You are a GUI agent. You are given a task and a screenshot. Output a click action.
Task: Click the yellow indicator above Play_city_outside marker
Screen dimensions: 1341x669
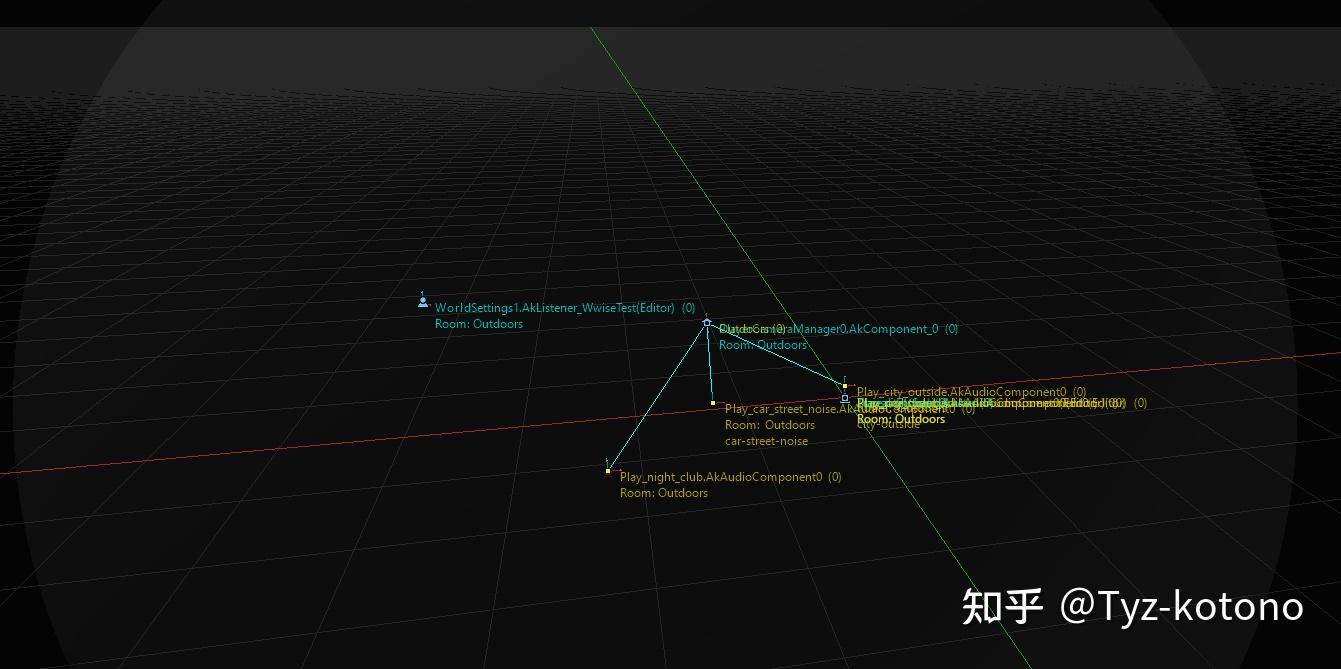pyautogui.click(x=845, y=377)
